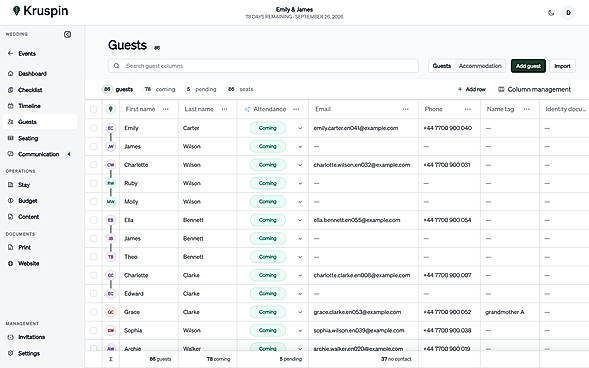The height and width of the screenshot is (368, 589).
Task: Check the box for Emily Carter row
Action: [94, 128]
